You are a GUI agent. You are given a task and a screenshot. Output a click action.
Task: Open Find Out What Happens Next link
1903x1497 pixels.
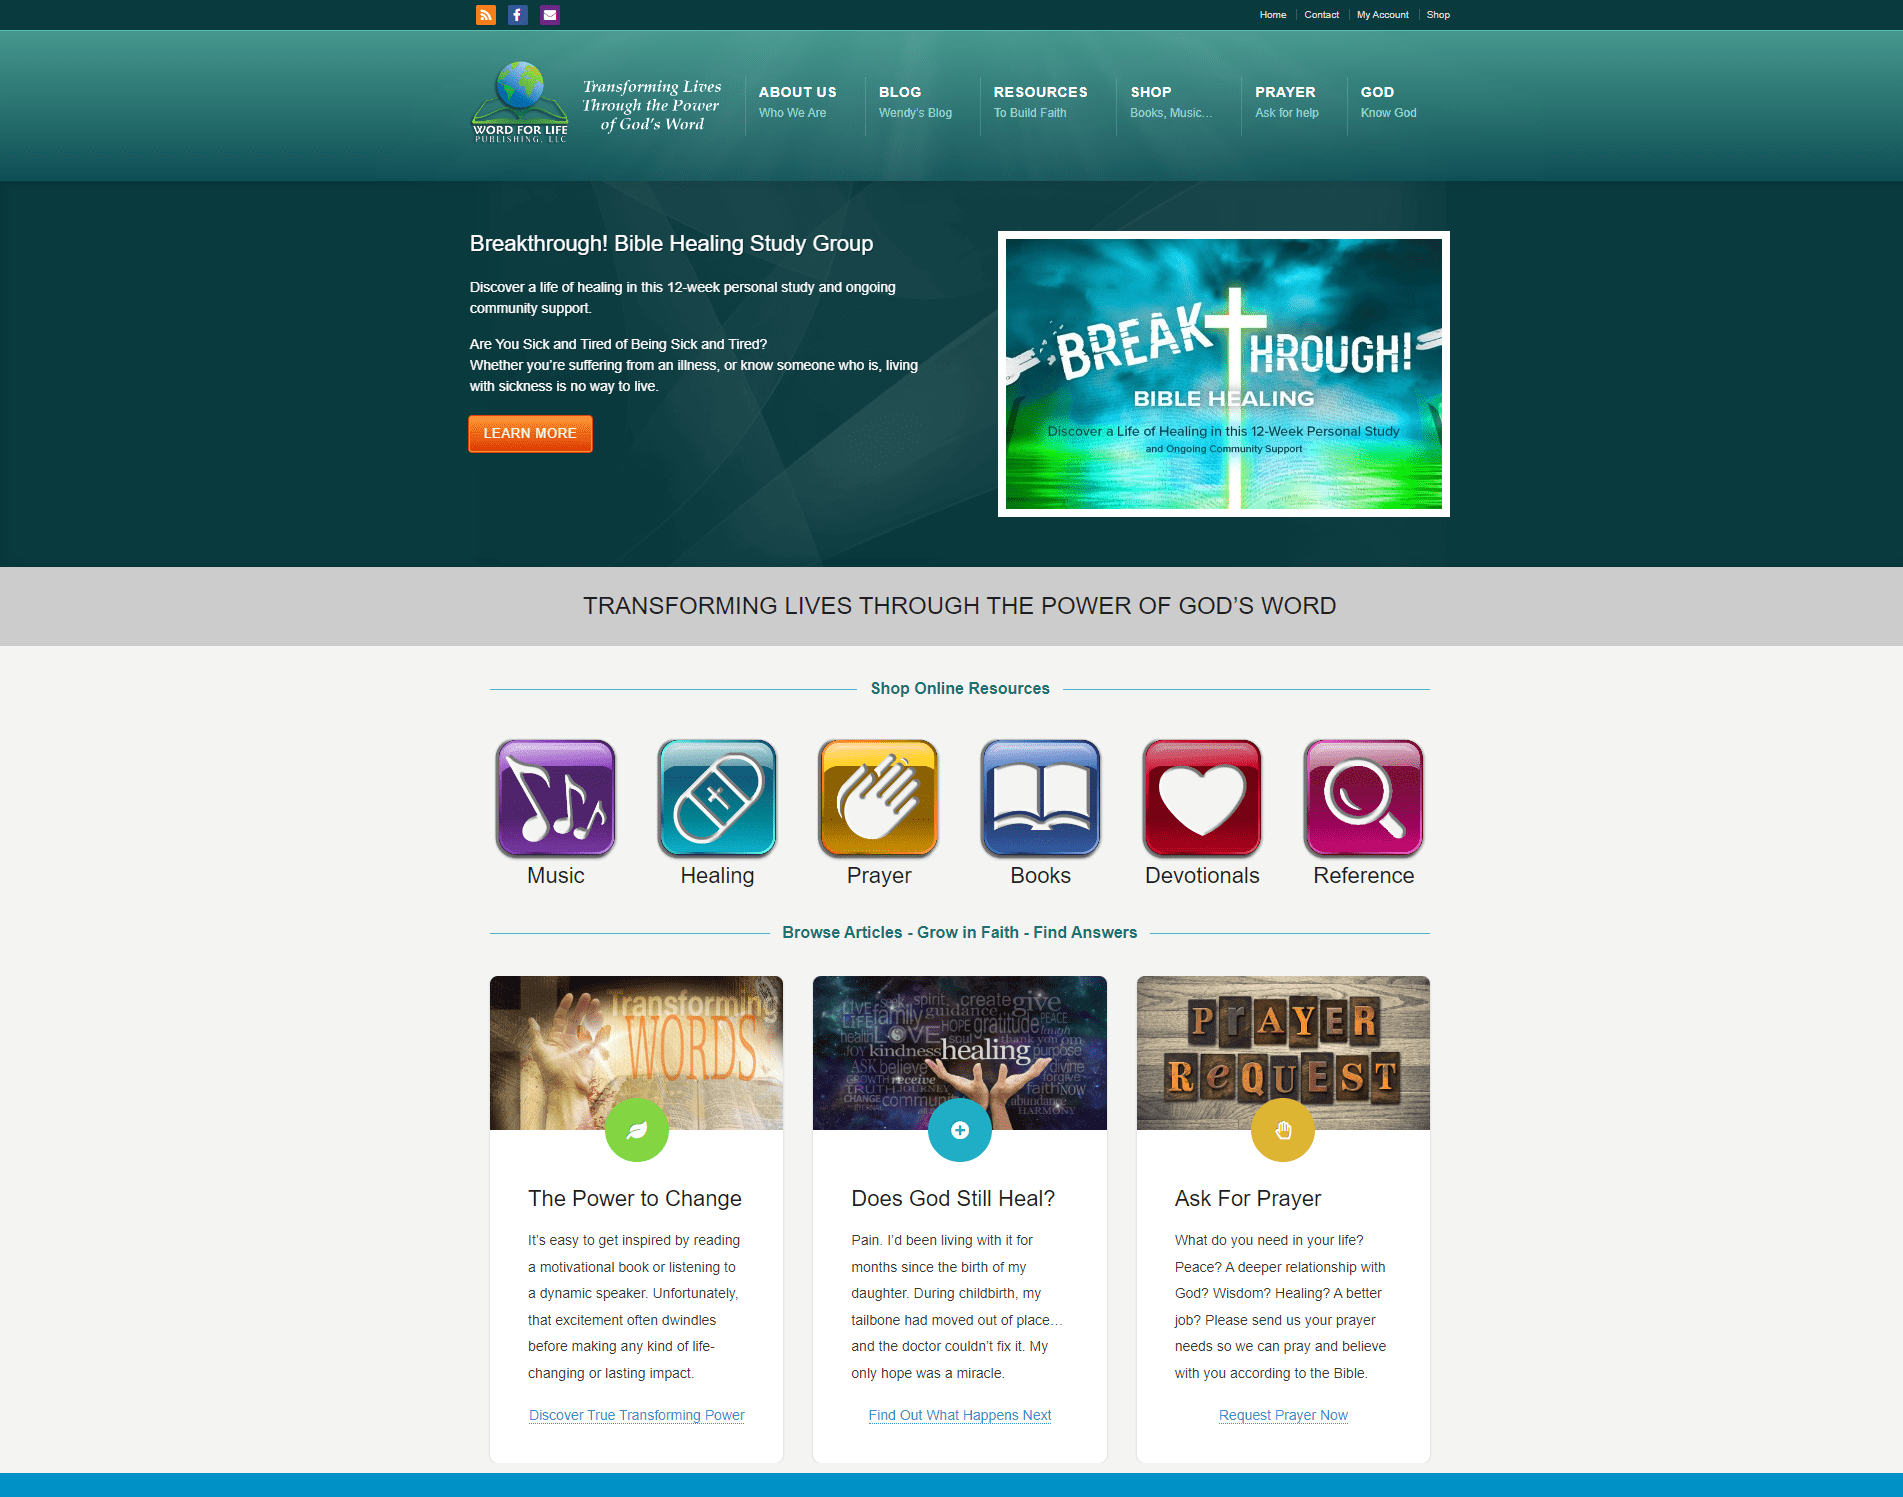[x=959, y=1415]
